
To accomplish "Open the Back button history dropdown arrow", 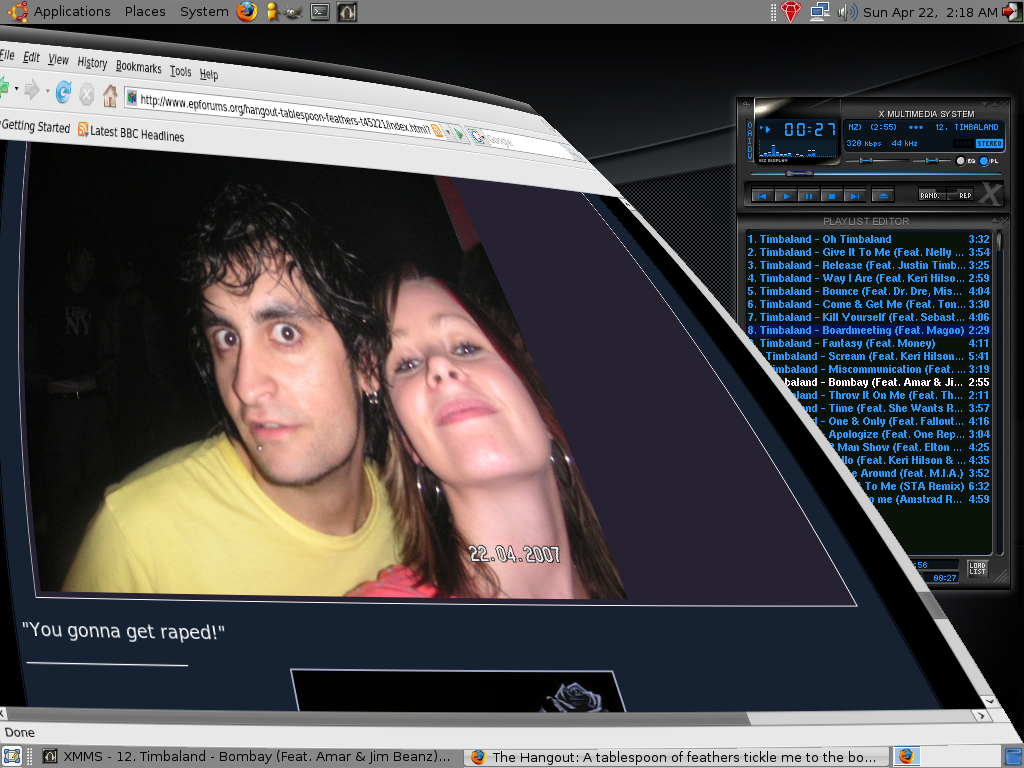I will pyautogui.click(x=16, y=88).
